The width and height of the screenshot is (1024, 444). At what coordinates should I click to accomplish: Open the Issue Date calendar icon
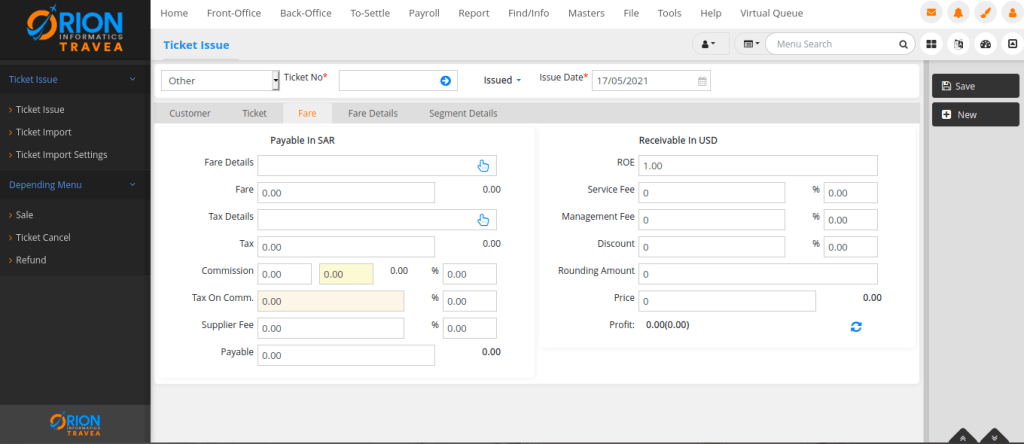(702, 82)
